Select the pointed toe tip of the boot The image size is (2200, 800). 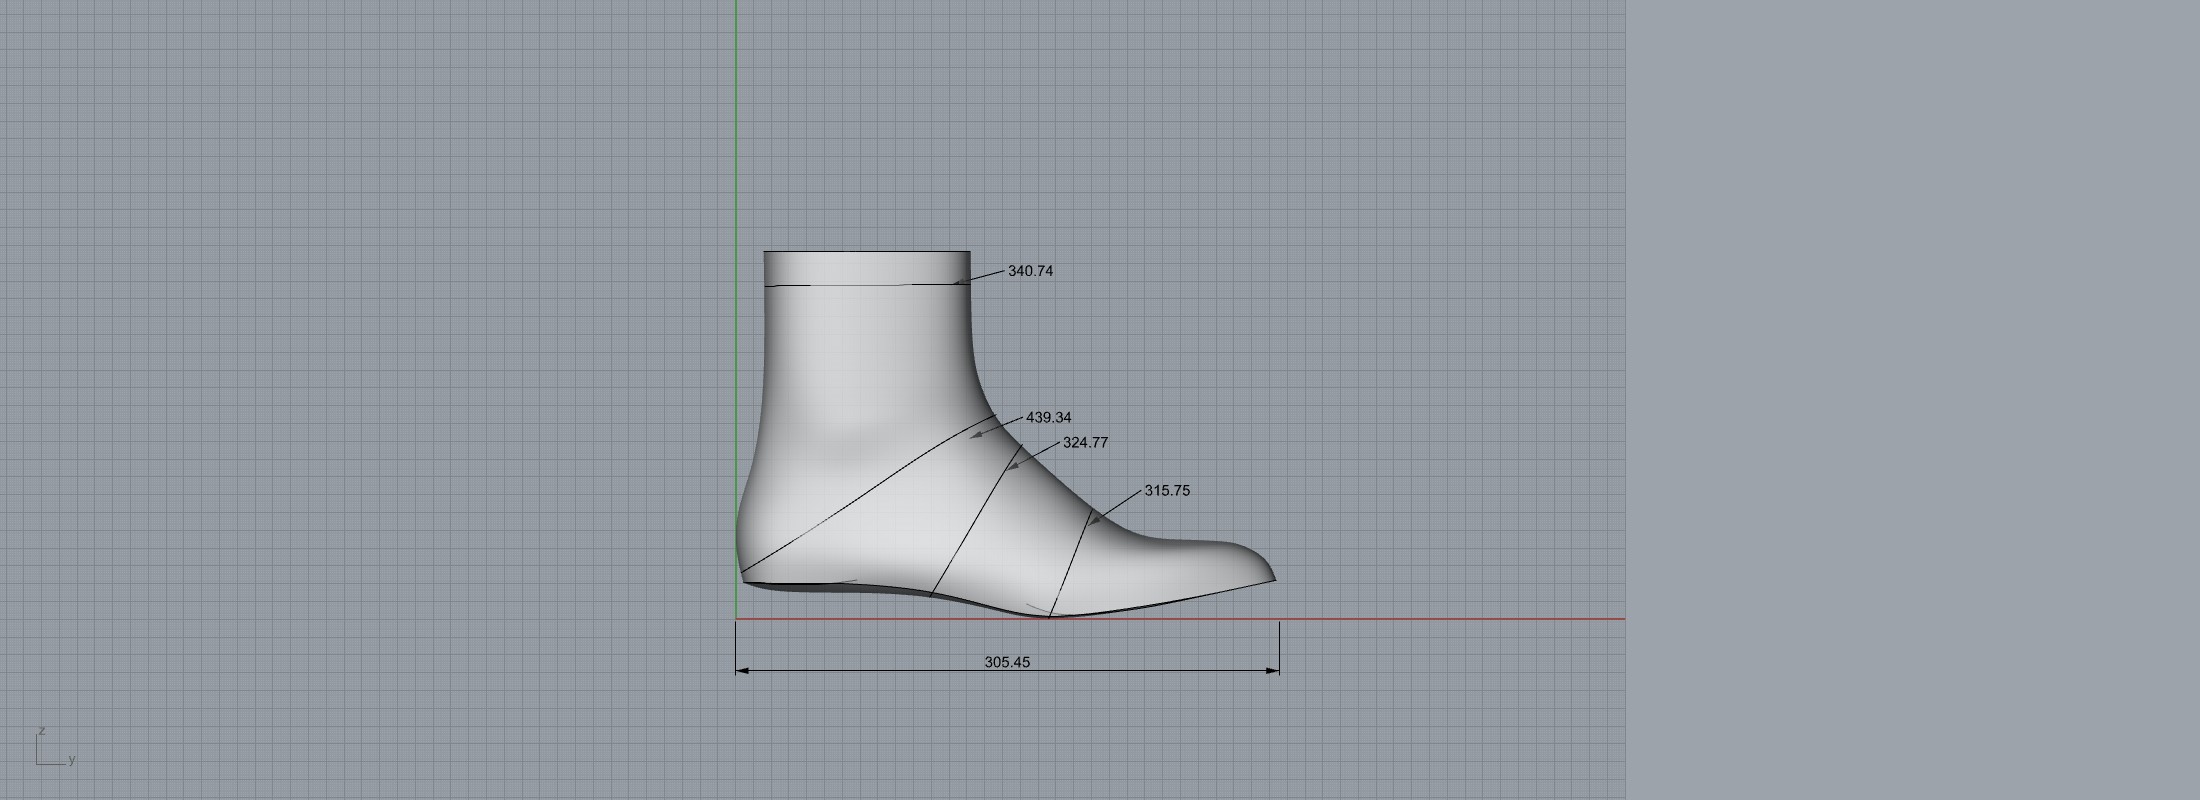tap(1272, 576)
